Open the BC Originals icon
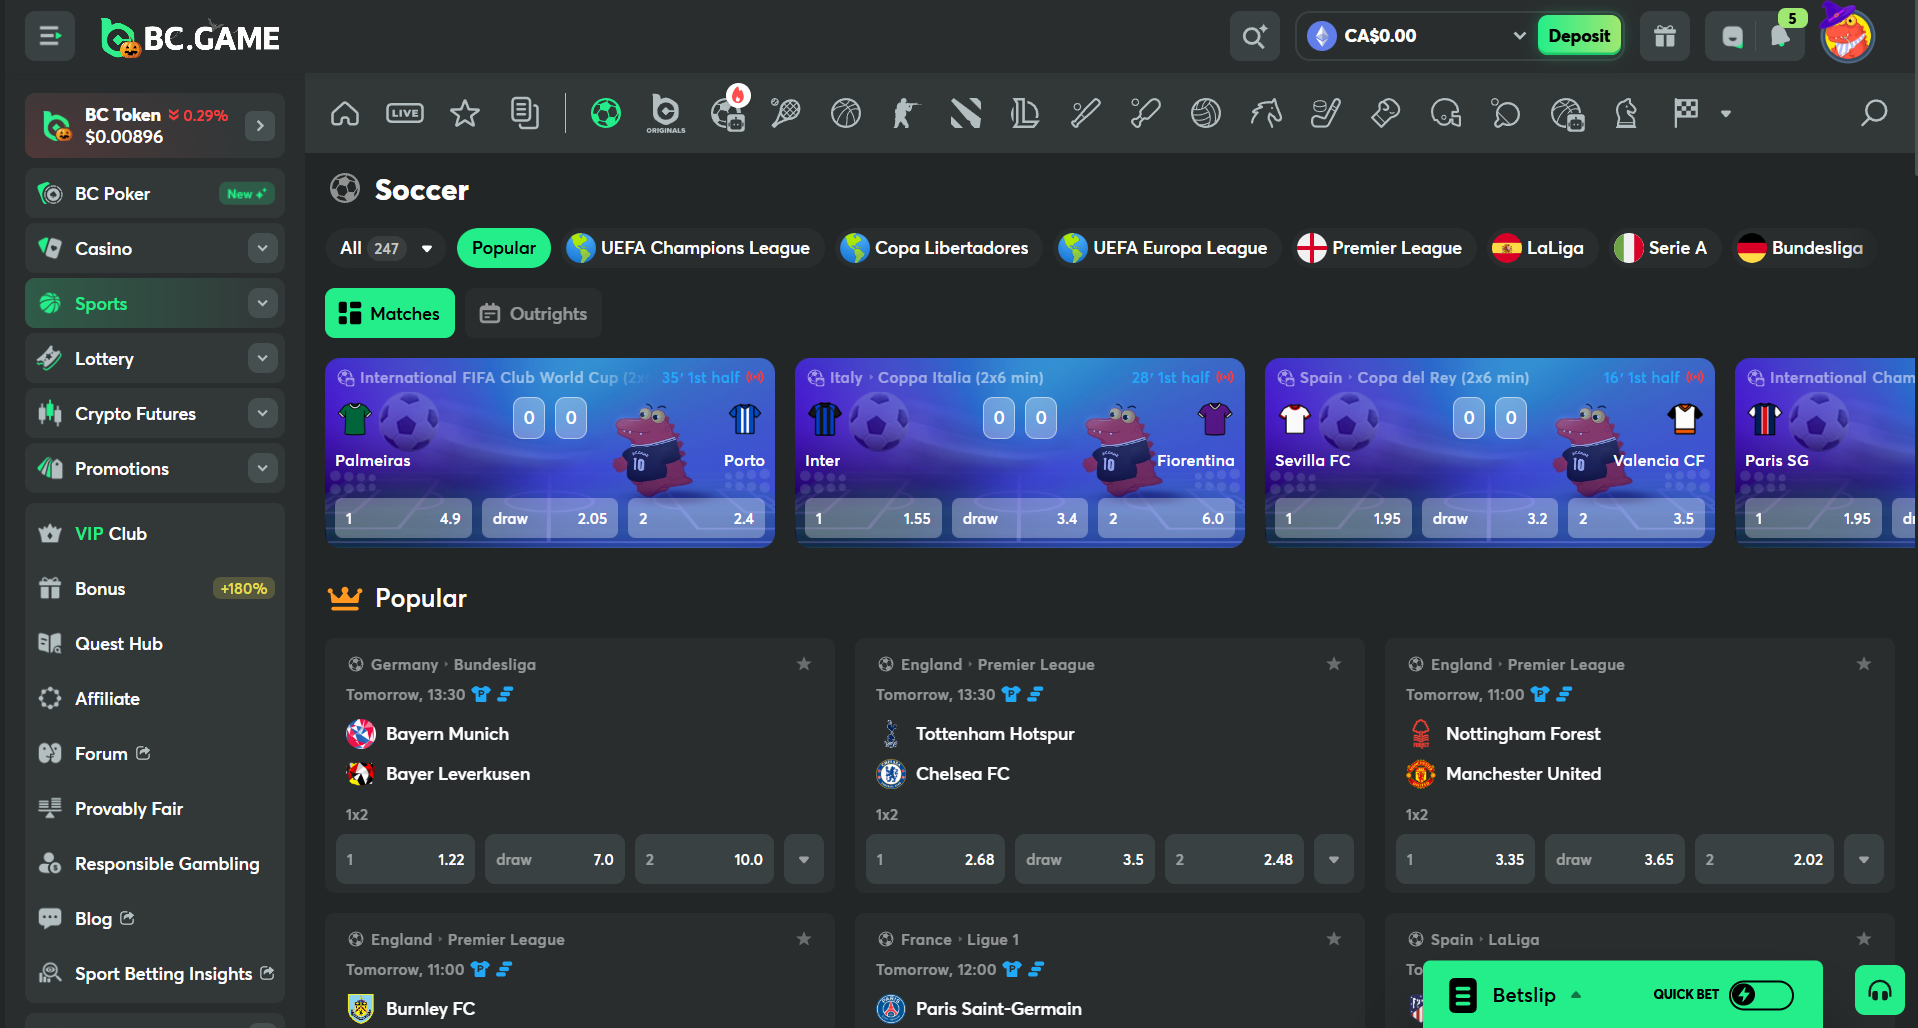 pyautogui.click(x=665, y=113)
